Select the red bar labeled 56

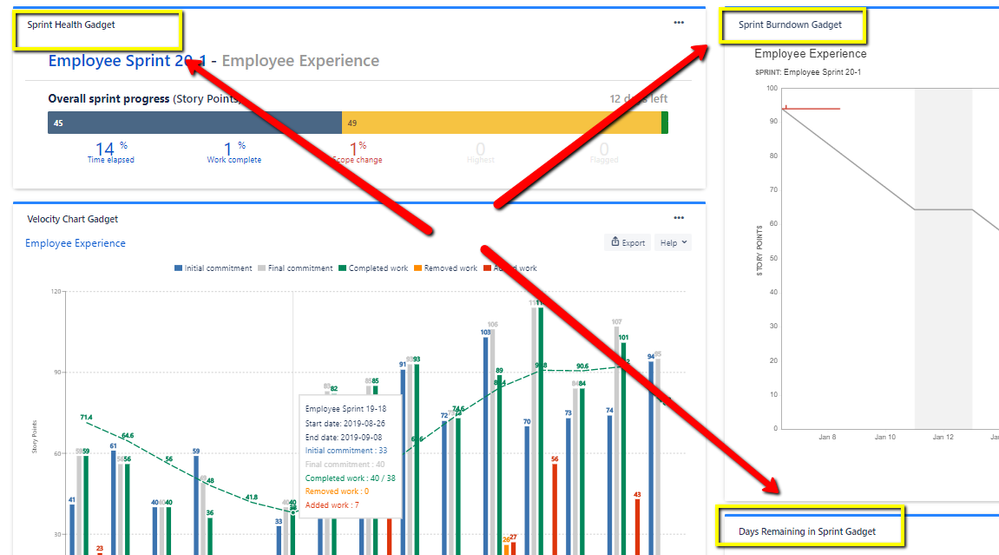[555, 509]
